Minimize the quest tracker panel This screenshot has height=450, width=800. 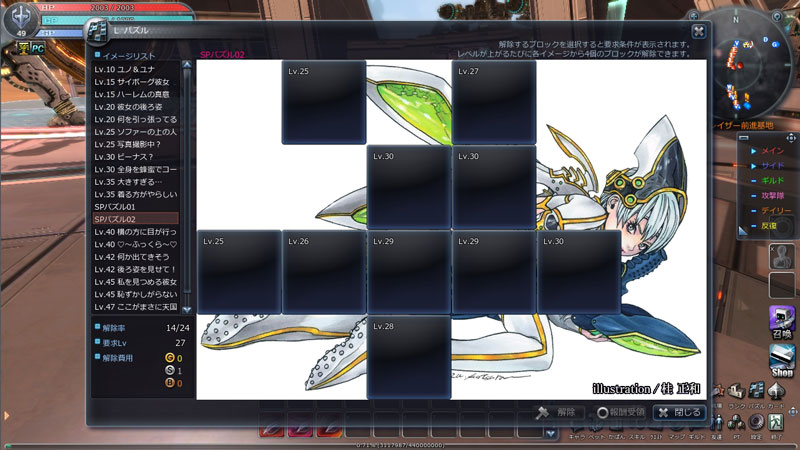(x=744, y=138)
